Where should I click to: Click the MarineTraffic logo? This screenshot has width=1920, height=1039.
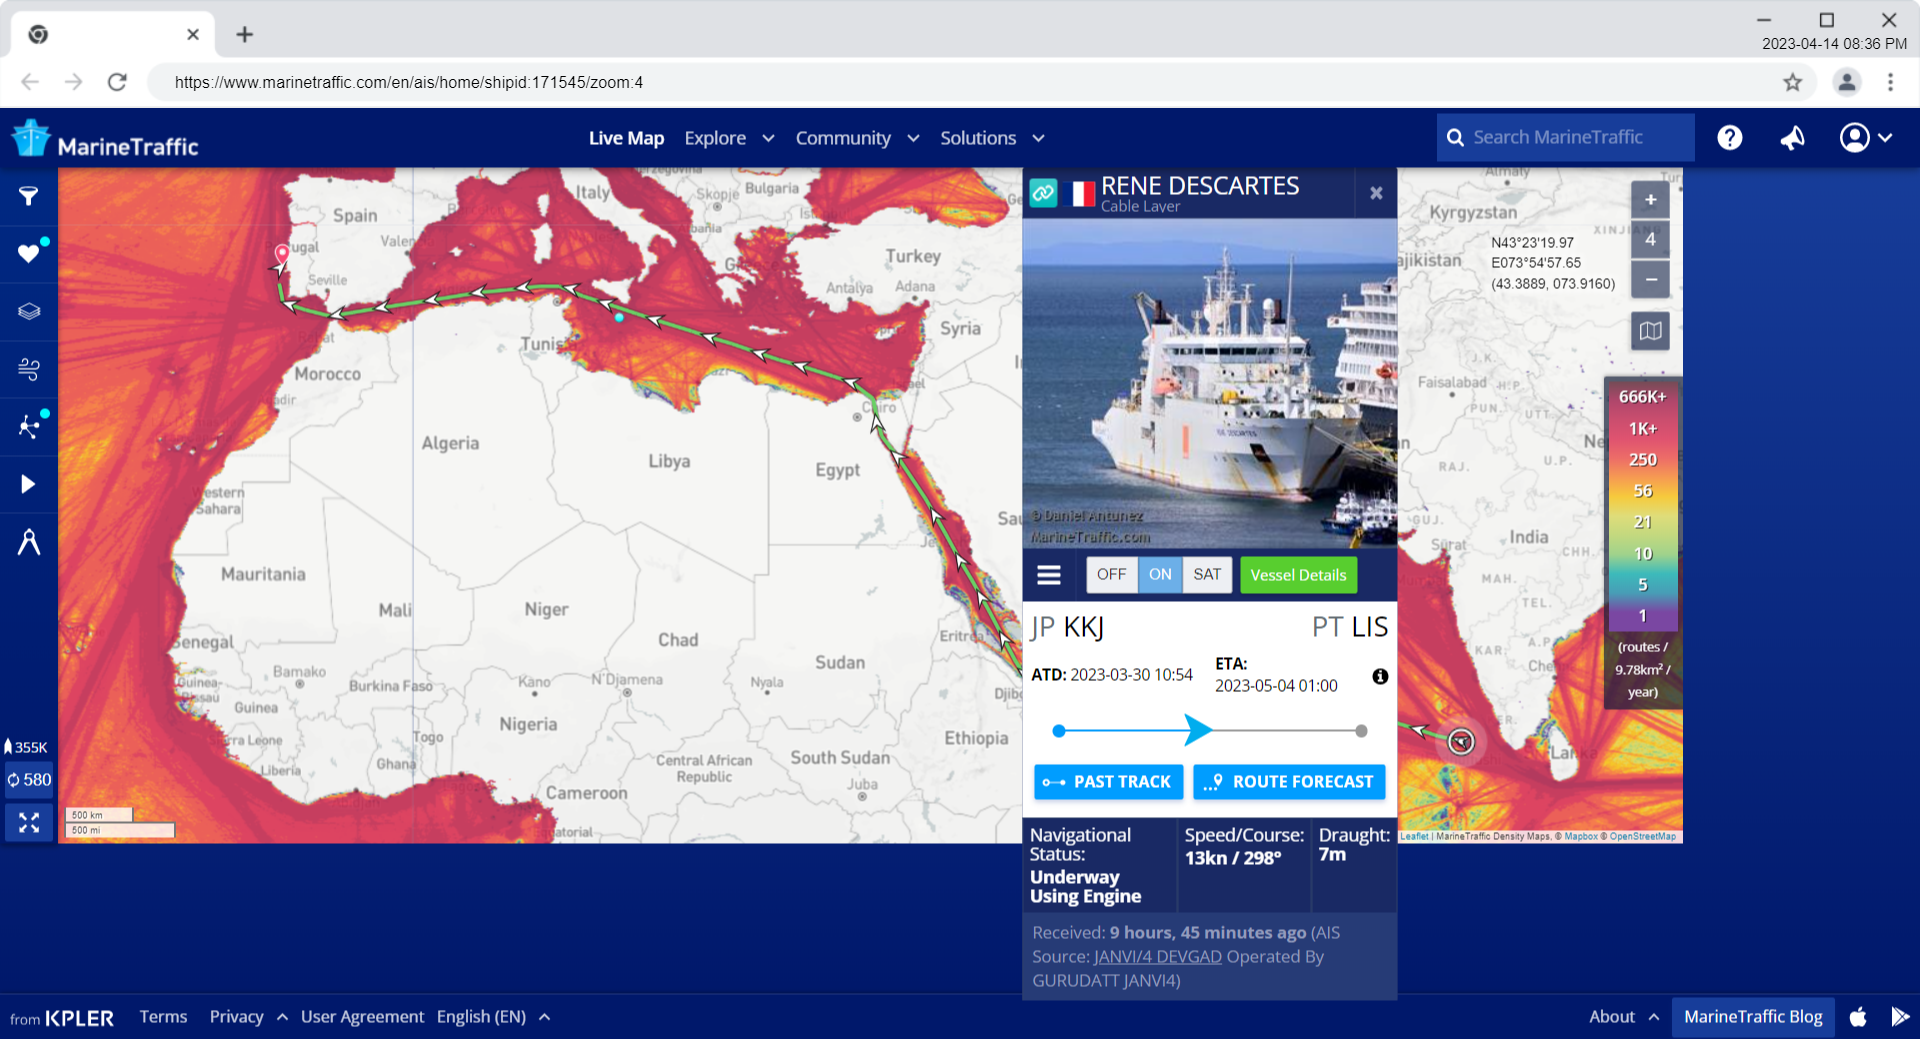click(x=104, y=140)
